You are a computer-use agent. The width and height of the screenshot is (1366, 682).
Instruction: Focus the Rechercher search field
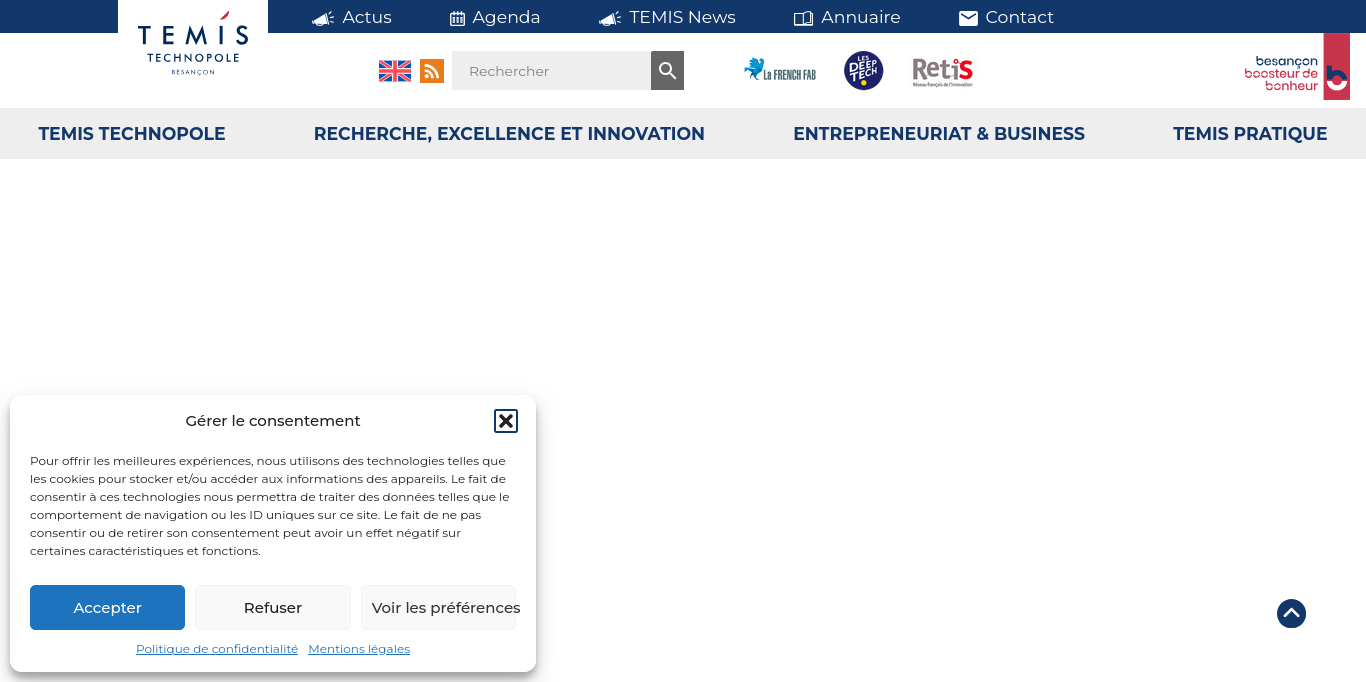[551, 71]
